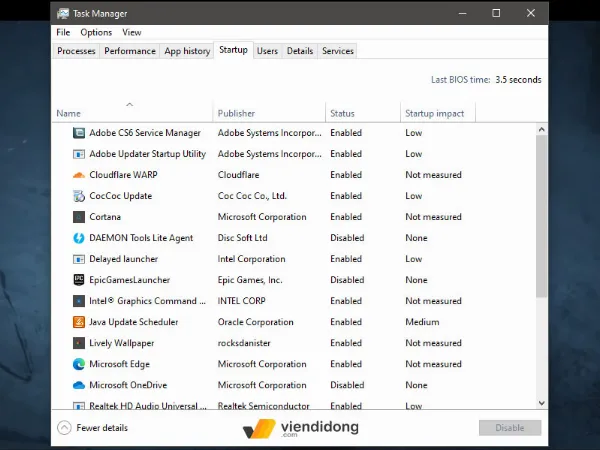Click the Microsoft OneDrive cloud icon

click(80, 385)
